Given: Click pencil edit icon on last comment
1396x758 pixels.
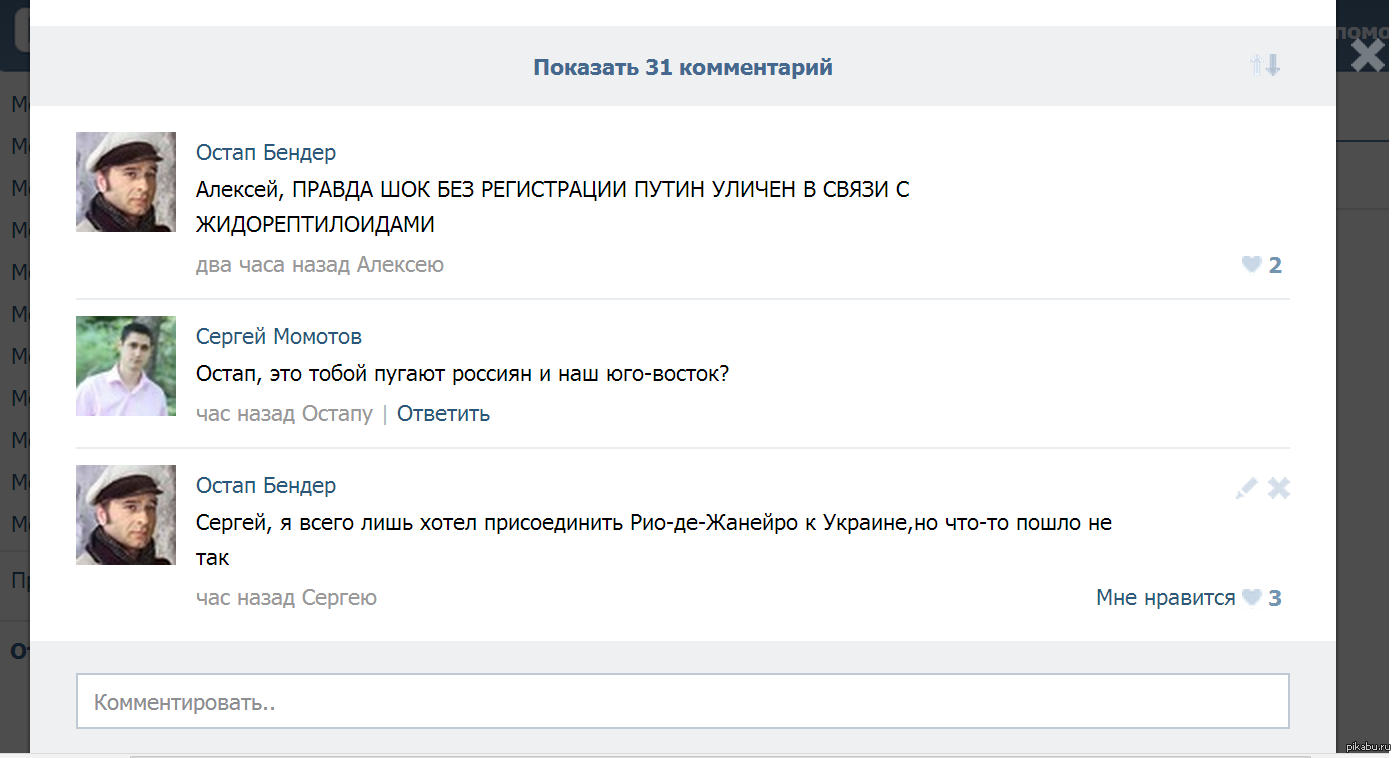Looking at the screenshot, I should point(1246,488).
